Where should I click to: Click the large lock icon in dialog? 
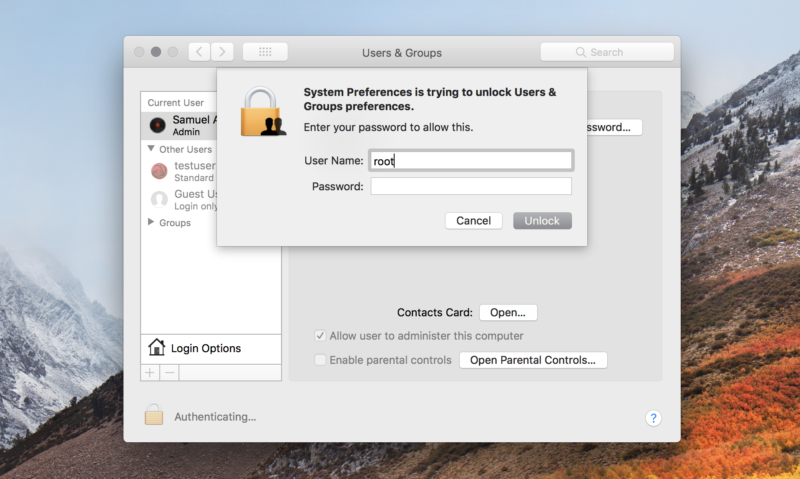point(263,112)
